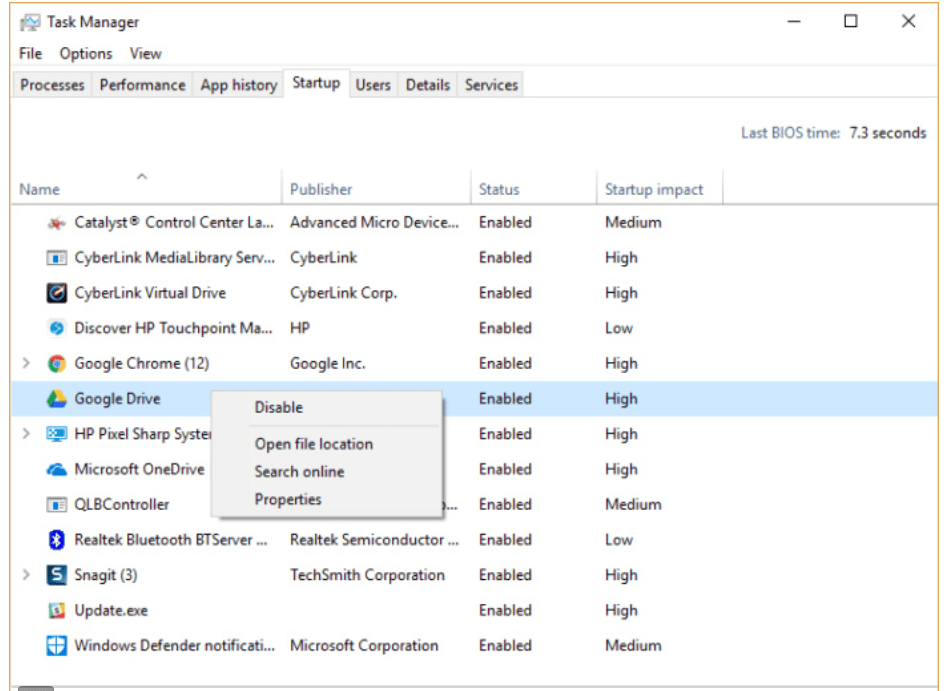Click the Catalyst Control Center icon
The image size is (947, 691).
pos(56,223)
